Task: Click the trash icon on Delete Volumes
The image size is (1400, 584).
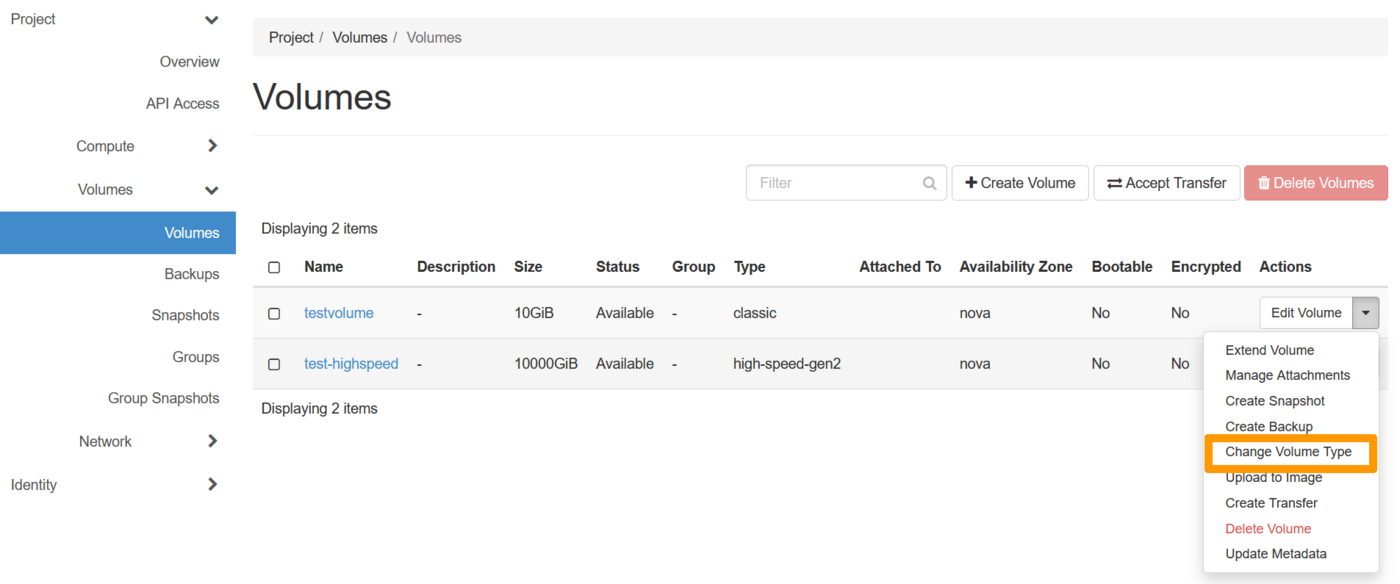Action: pyautogui.click(x=1262, y=182)
